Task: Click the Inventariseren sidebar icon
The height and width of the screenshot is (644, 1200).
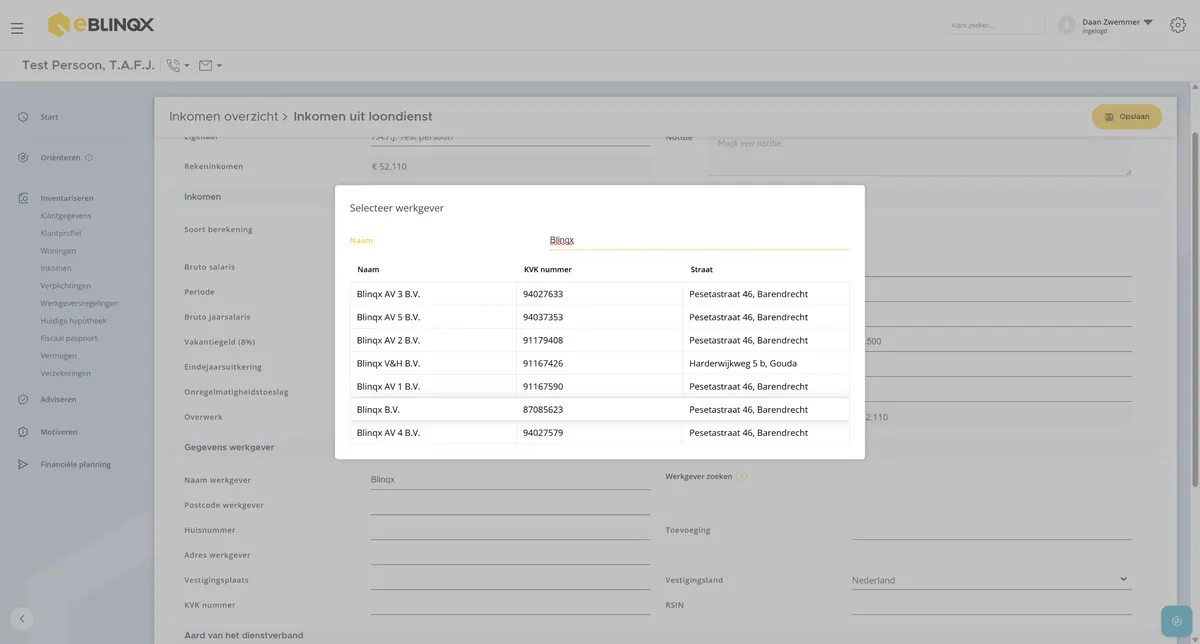Action: [23, 198]
